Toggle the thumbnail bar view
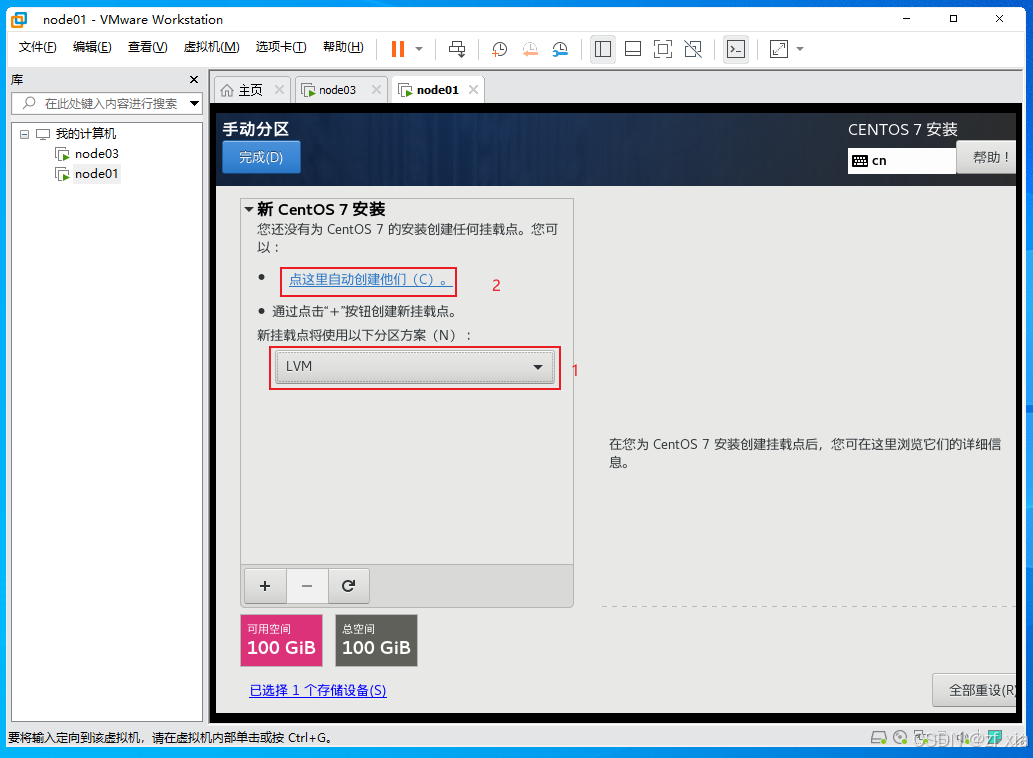This screenshot has height=758, width=1033. tap(633, 49)
